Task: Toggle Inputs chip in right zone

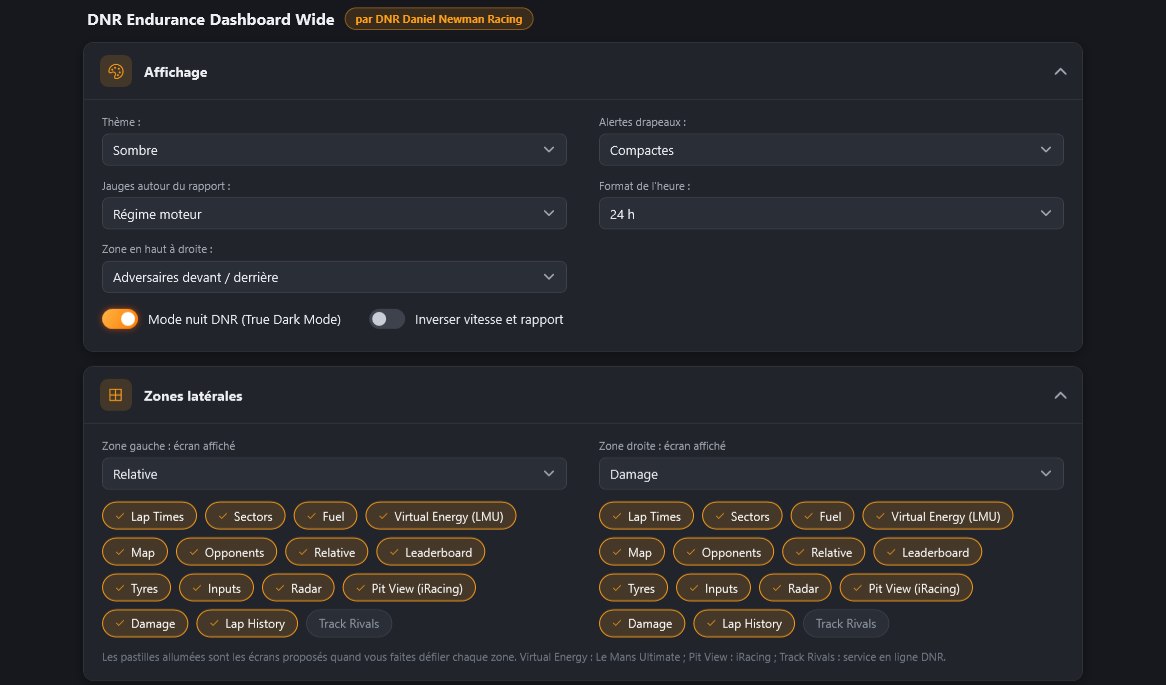Action: tap(713, 588)
